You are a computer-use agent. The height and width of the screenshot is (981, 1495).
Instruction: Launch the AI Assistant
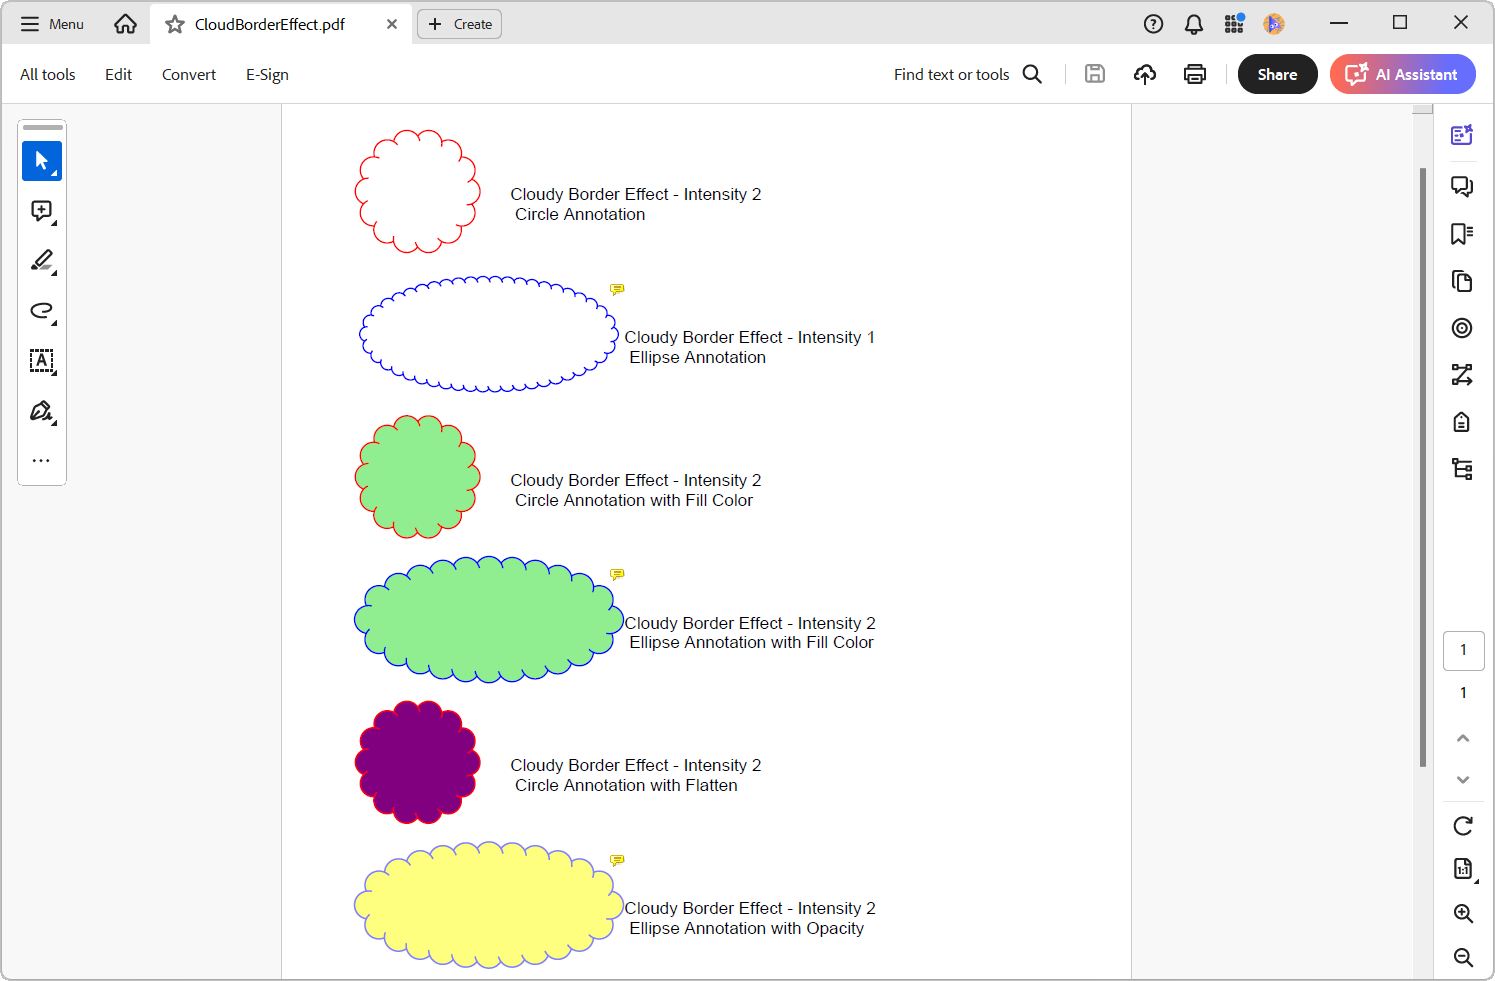pos(1402,74)
